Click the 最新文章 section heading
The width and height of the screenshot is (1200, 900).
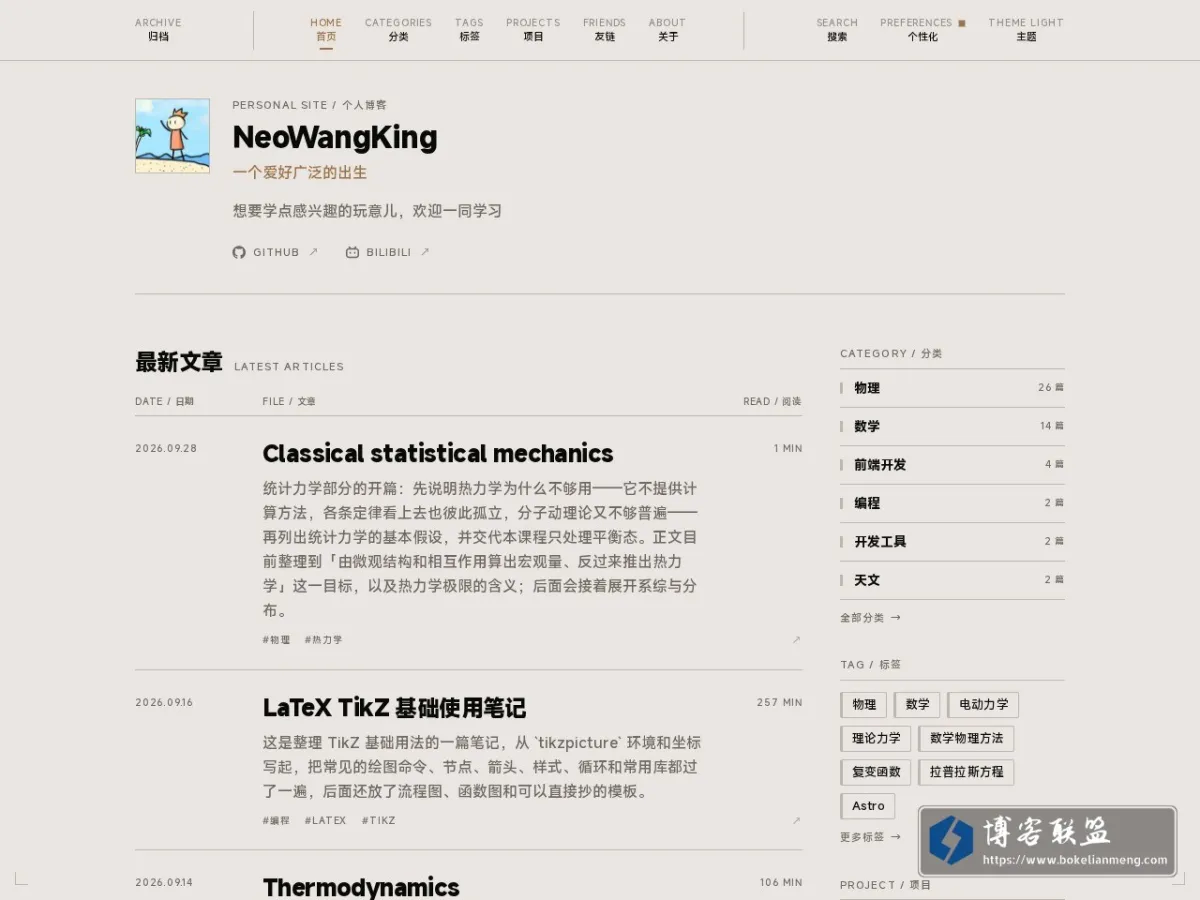coord(179,362)
